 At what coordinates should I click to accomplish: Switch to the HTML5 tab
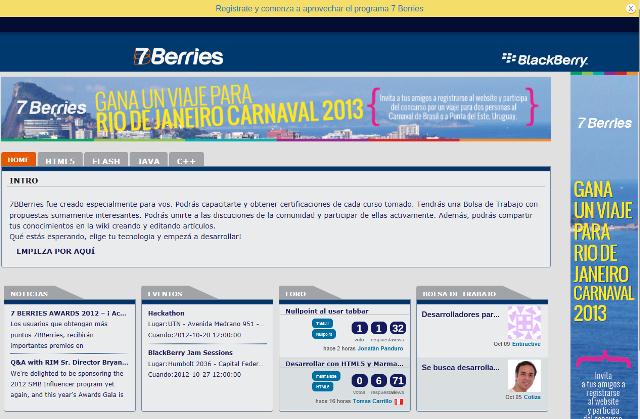[60, 160]
